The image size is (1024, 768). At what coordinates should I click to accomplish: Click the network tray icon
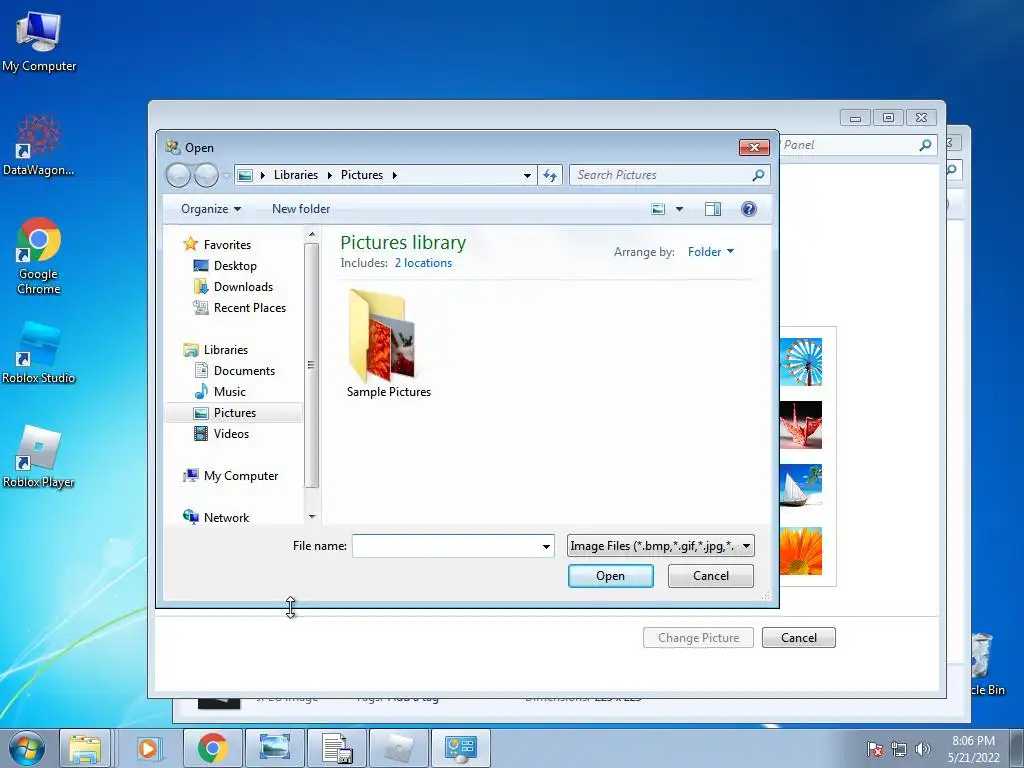click(899, 749)
